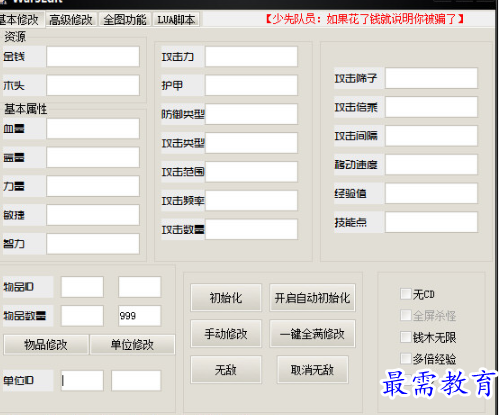The image size is (504, 415).
Task: Focus the 经验值 input field
Action: click(431, 193)
